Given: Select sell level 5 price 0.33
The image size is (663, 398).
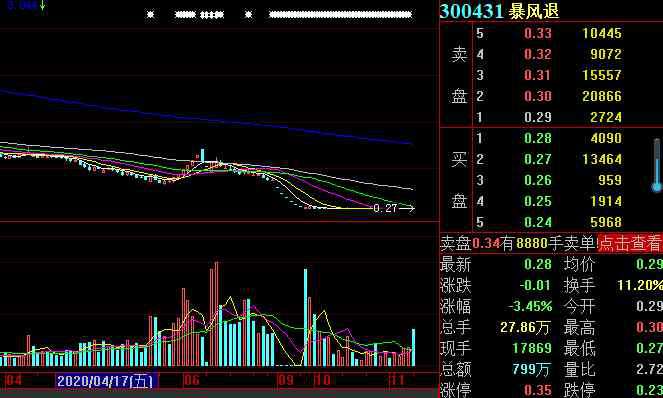Looking at the screenshot, I should (537, 33).
